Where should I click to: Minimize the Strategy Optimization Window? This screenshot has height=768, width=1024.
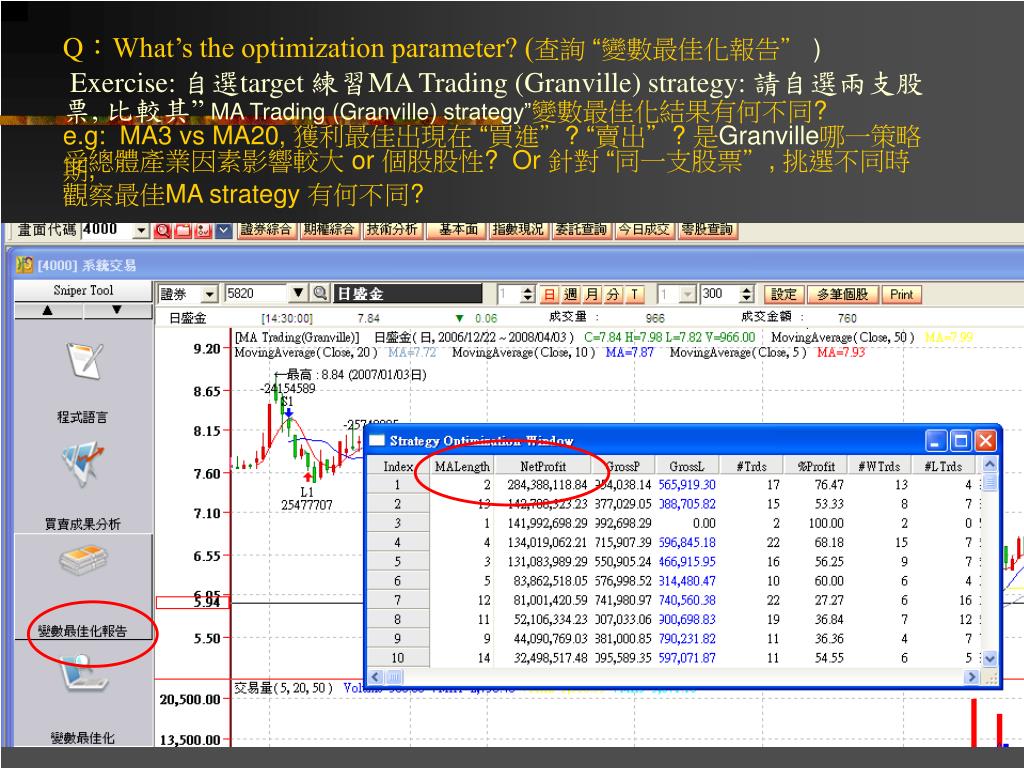click(x=936, y=441)
